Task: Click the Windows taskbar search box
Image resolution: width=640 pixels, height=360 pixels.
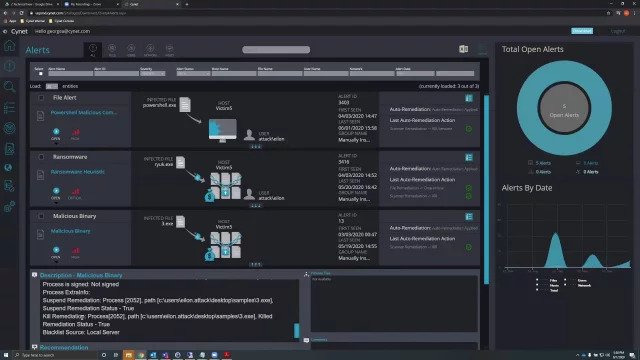Action: click(56, 355)
